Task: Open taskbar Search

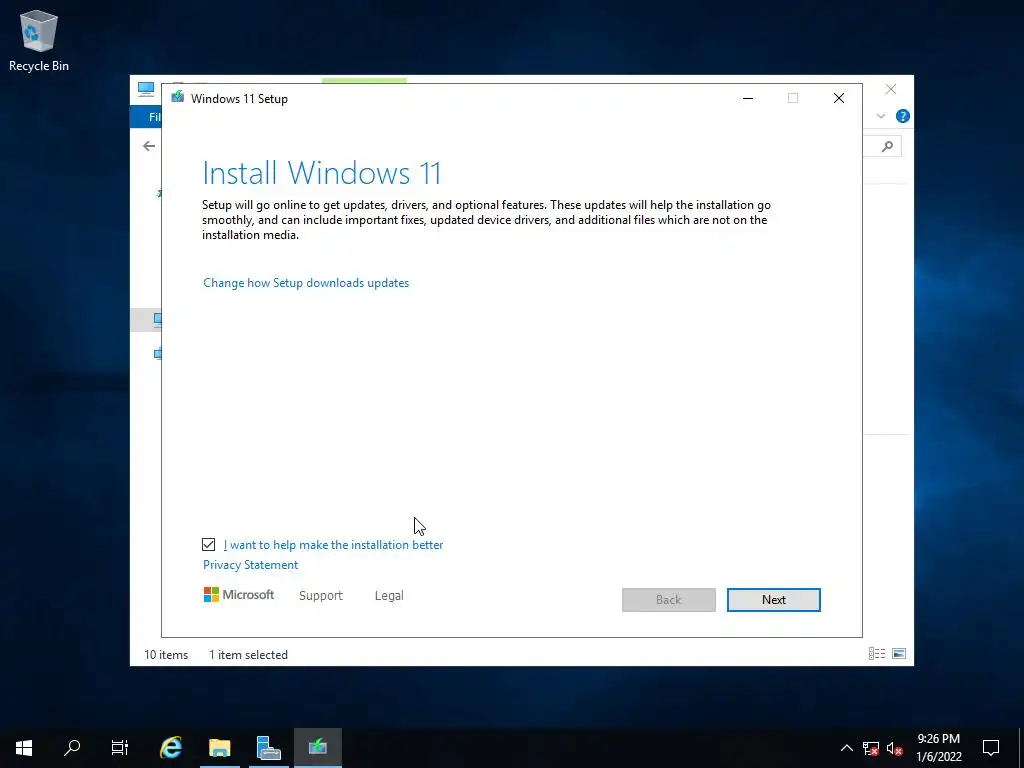Action: 72,748
